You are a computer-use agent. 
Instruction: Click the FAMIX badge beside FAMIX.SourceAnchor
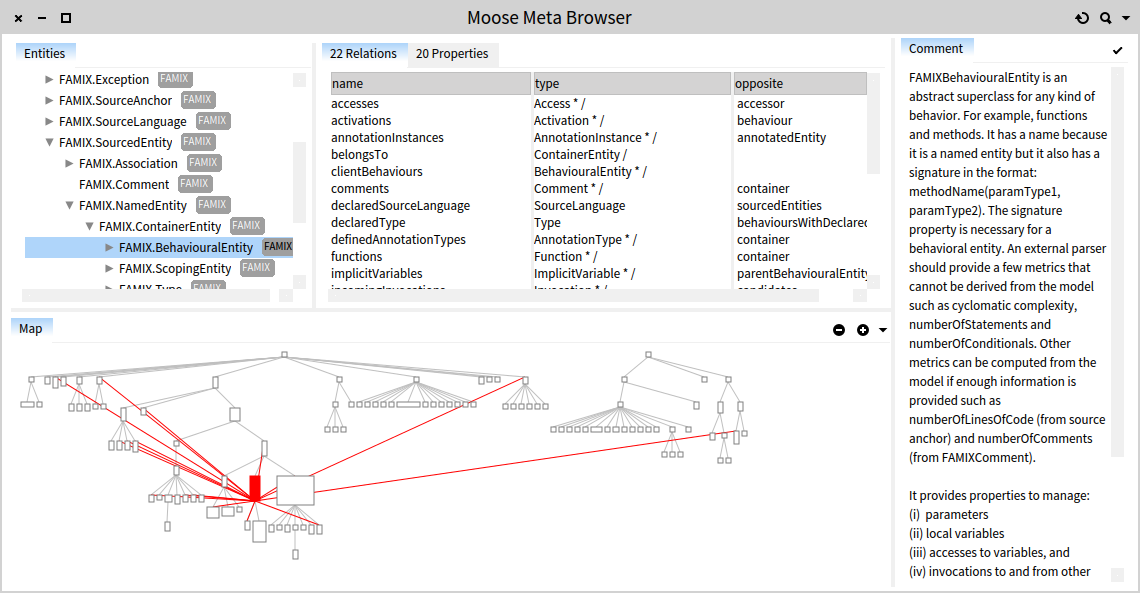click(x=197, y=100)
